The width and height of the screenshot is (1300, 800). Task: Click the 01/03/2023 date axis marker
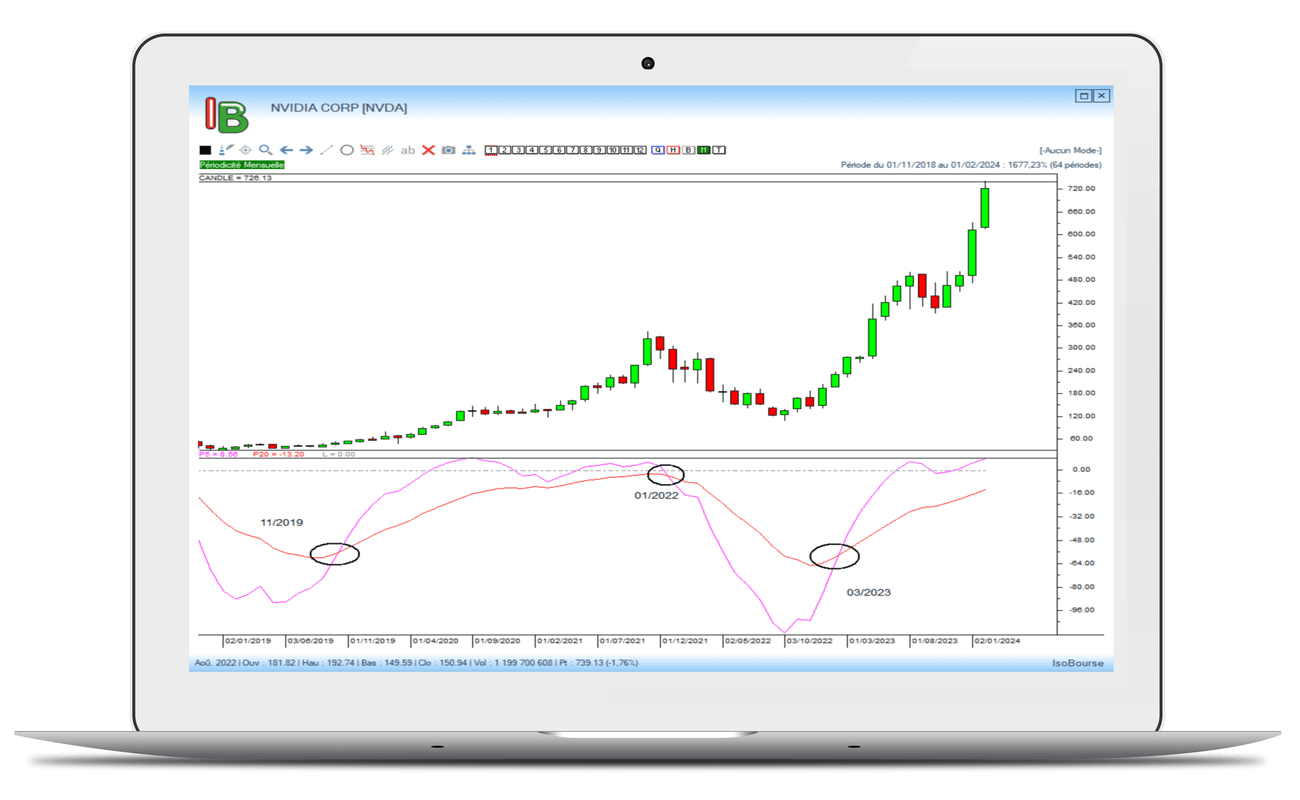[x=872, y=641]
